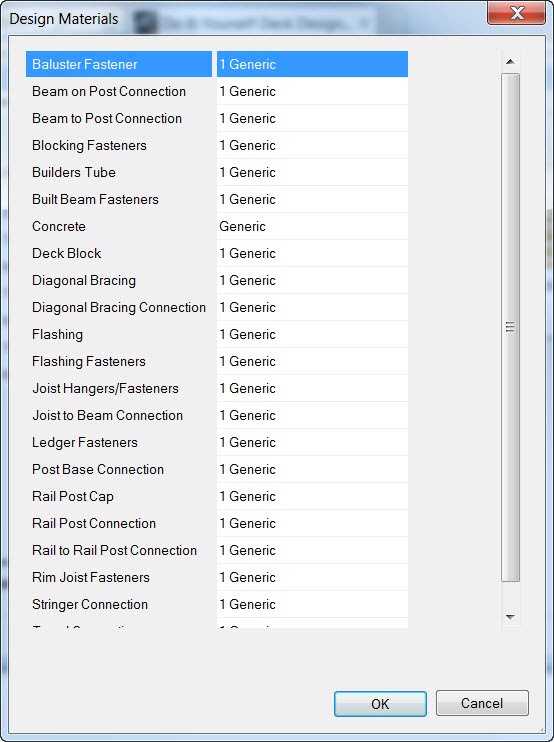Click the scrollbar up arrow

tap(510, 62)
